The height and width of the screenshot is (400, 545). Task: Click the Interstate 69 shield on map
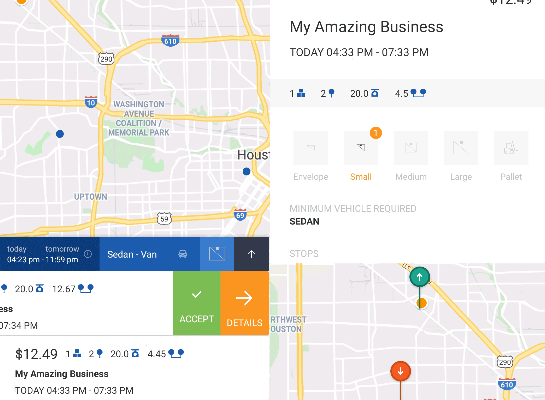240,214
